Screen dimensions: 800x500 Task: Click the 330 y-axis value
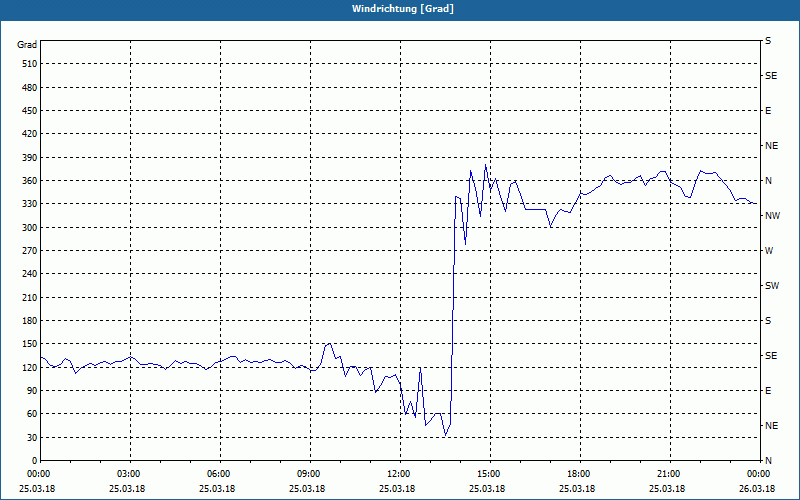tap(30, 204)
